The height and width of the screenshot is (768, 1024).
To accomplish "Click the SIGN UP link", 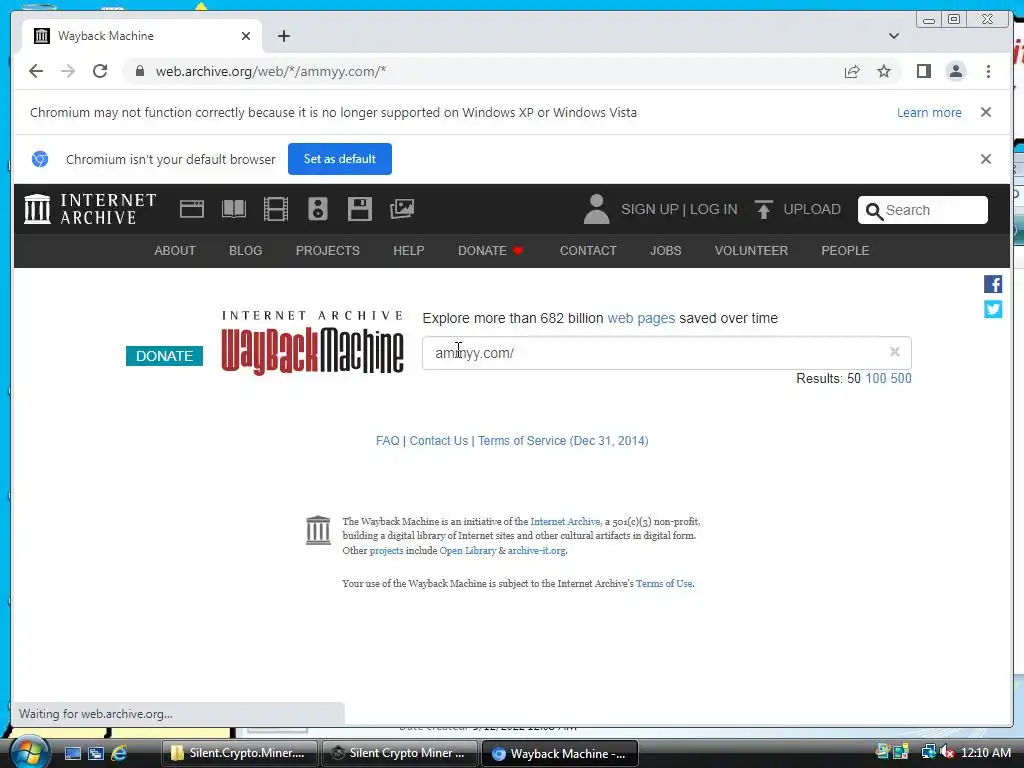I will (x=650, y=209).
